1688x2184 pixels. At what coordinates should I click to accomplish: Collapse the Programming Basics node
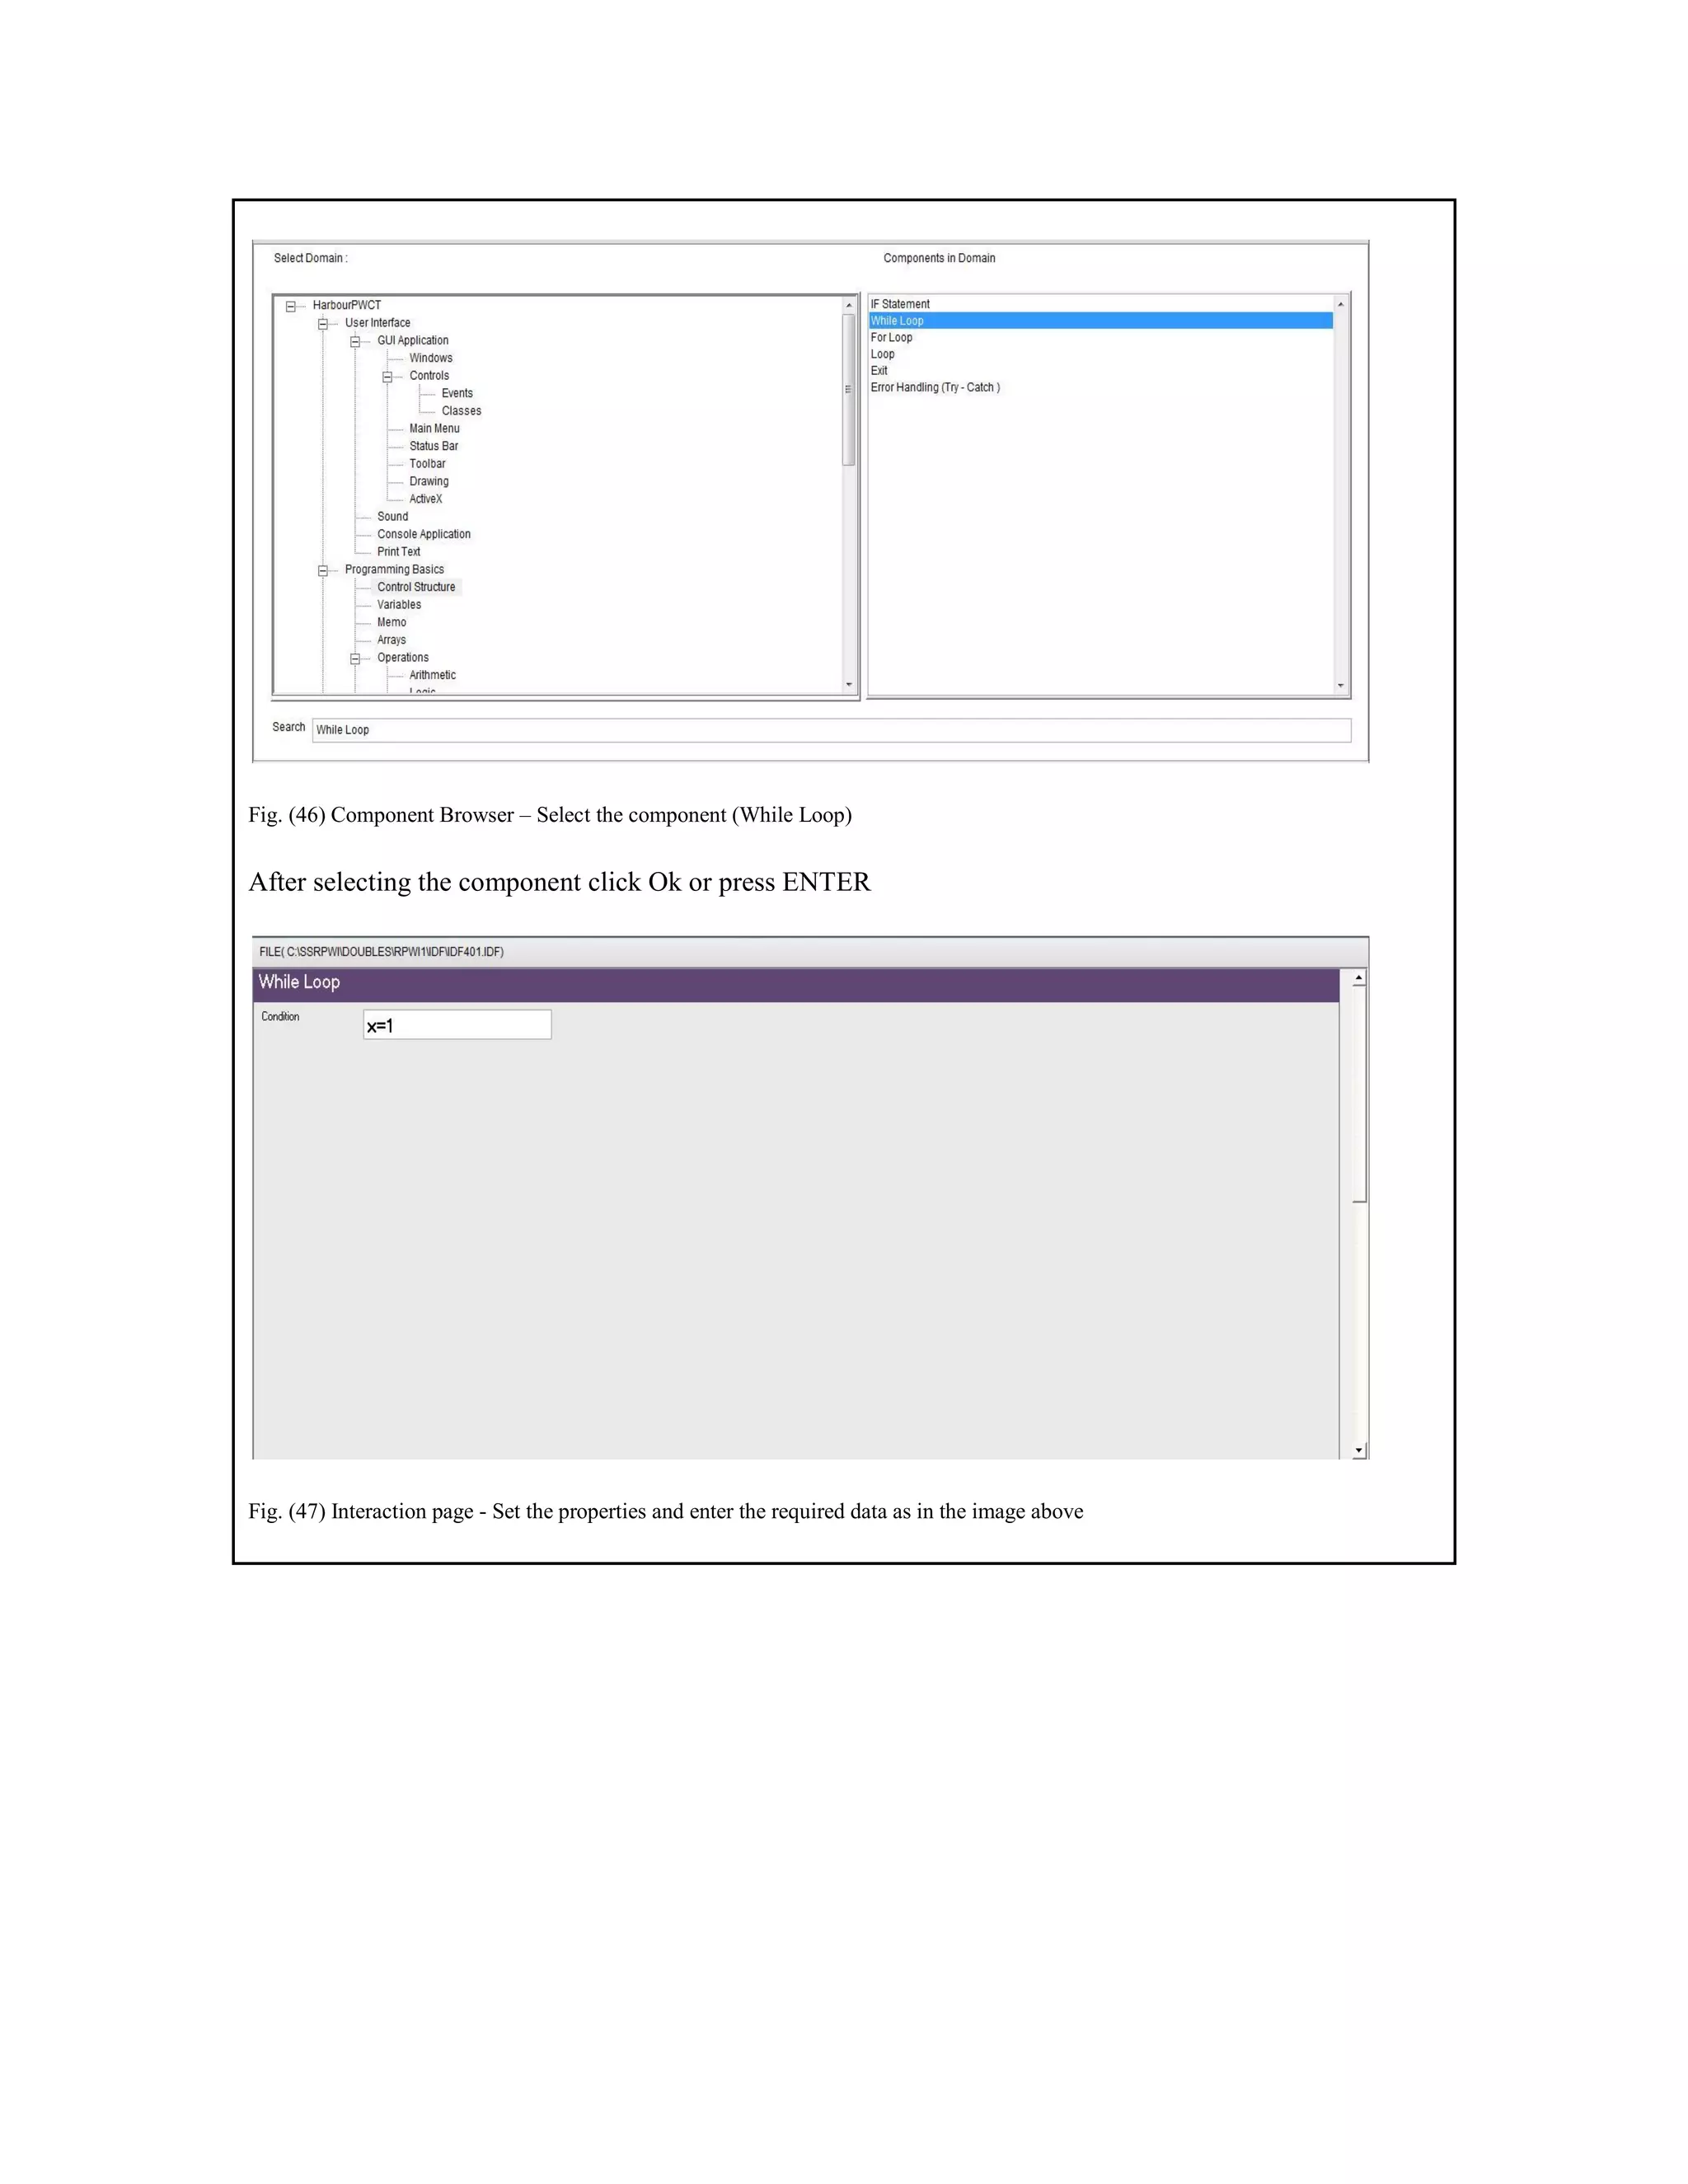click(323, 570)
